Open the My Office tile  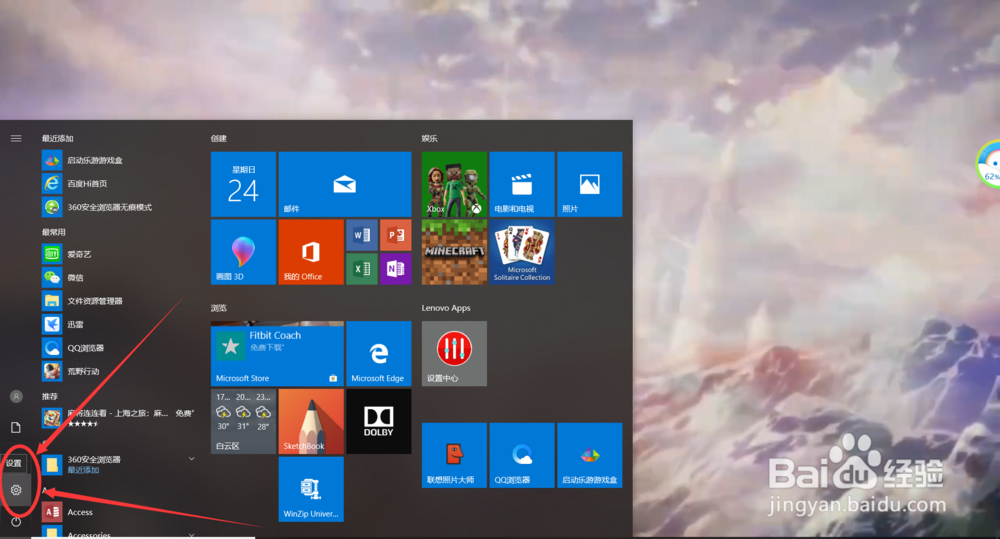311,252
